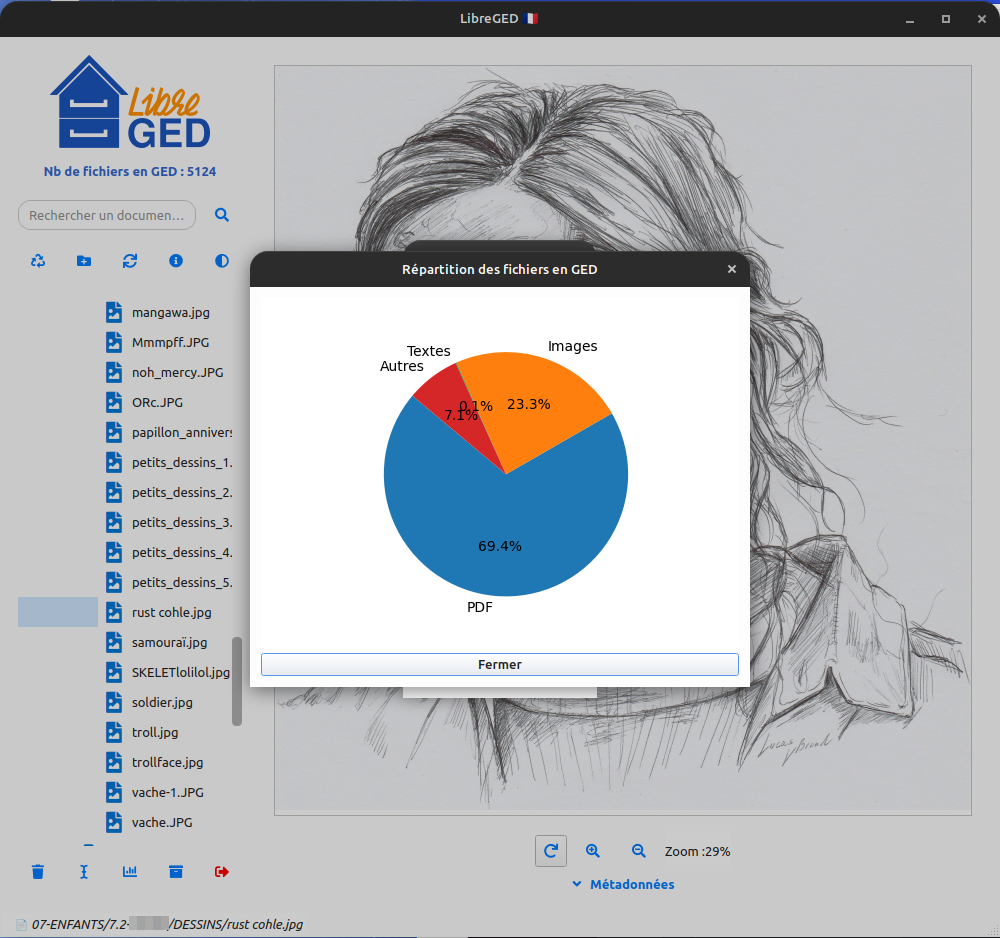Viewport: 1000px width, 938px height.
Task: Click the search magnifier icon
Action: (x=222, y=215)
